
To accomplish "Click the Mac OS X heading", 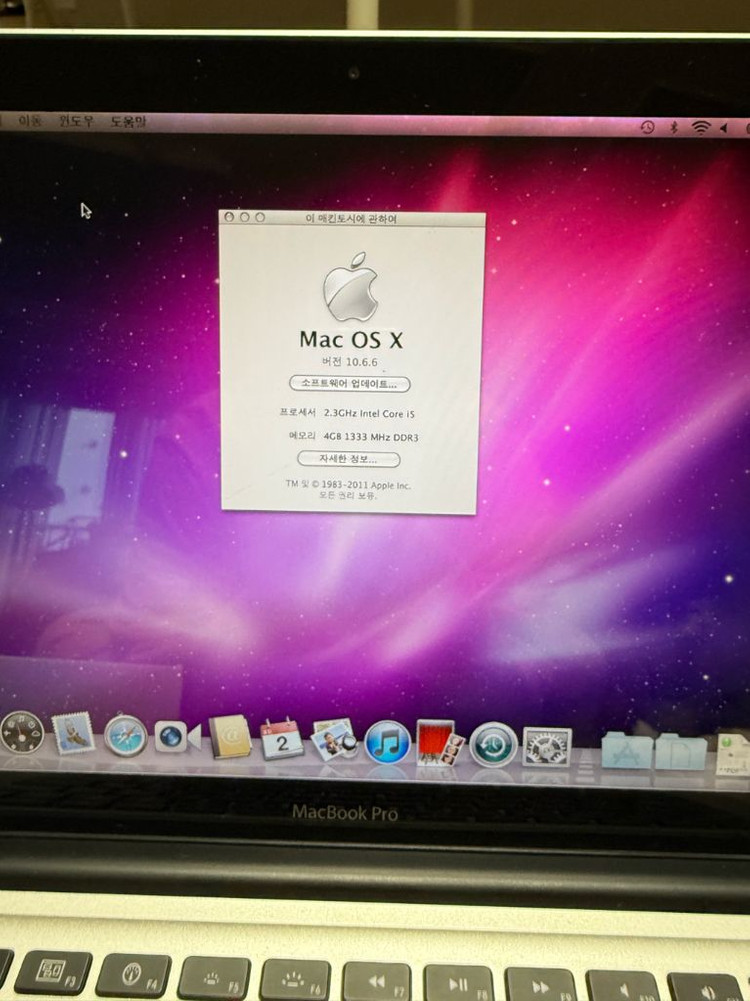I will pyautogui.click(x=351, y=340).
